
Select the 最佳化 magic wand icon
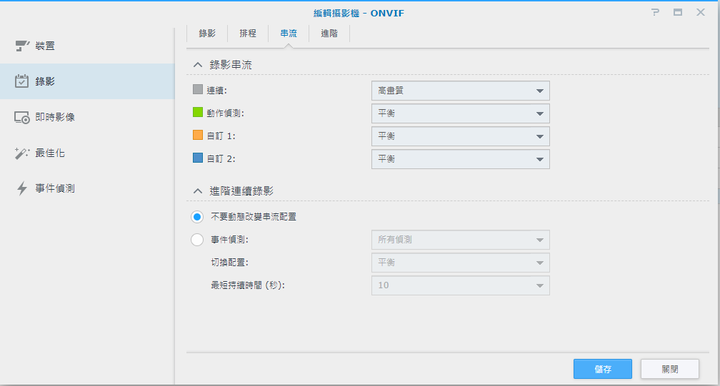[22, 153]
